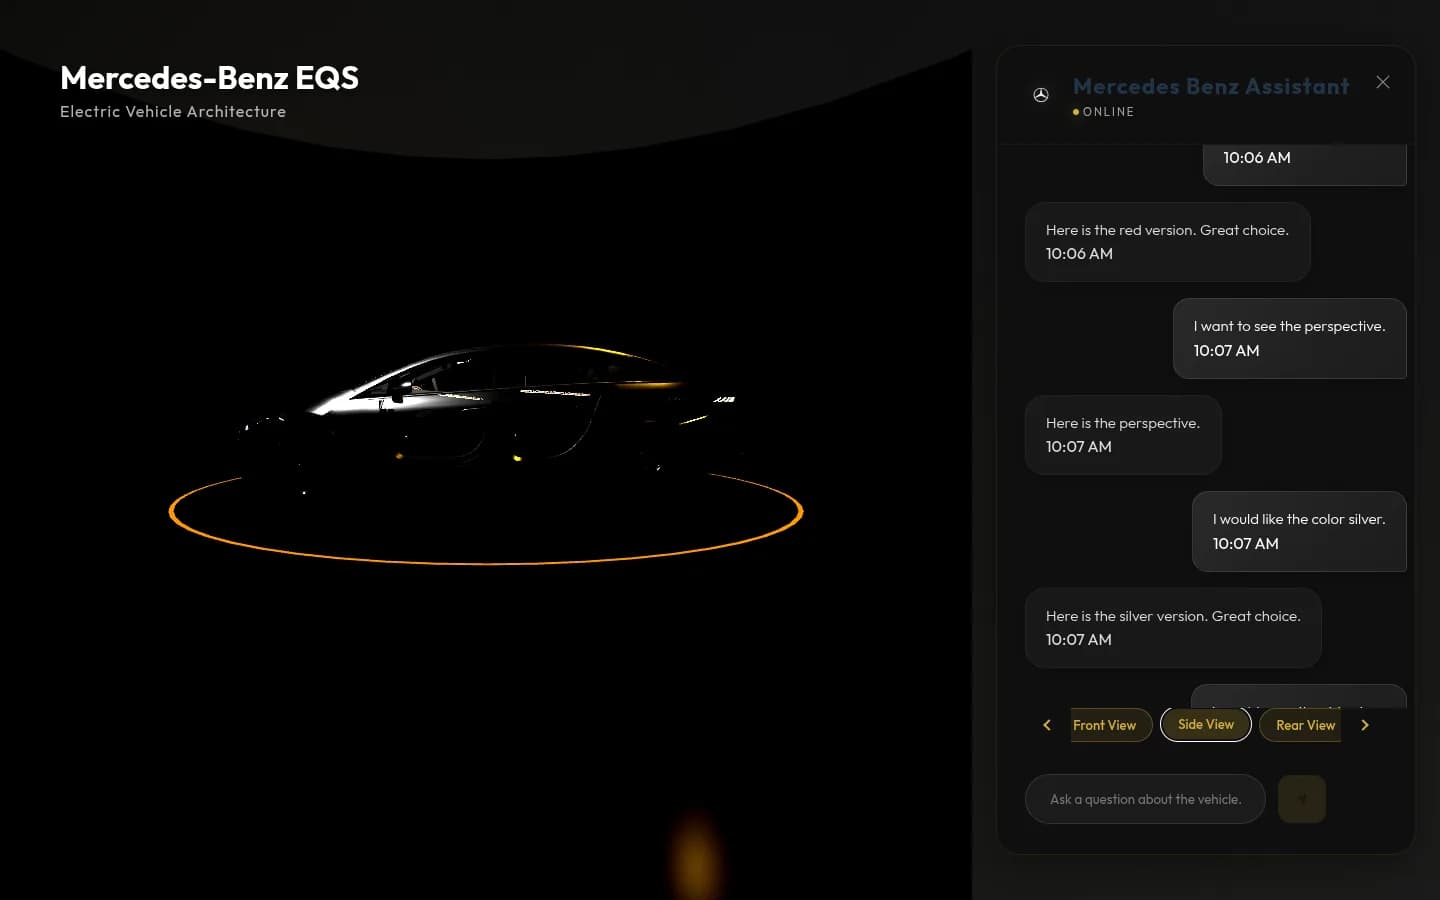Go to previous view options with left chevron

1047,725
